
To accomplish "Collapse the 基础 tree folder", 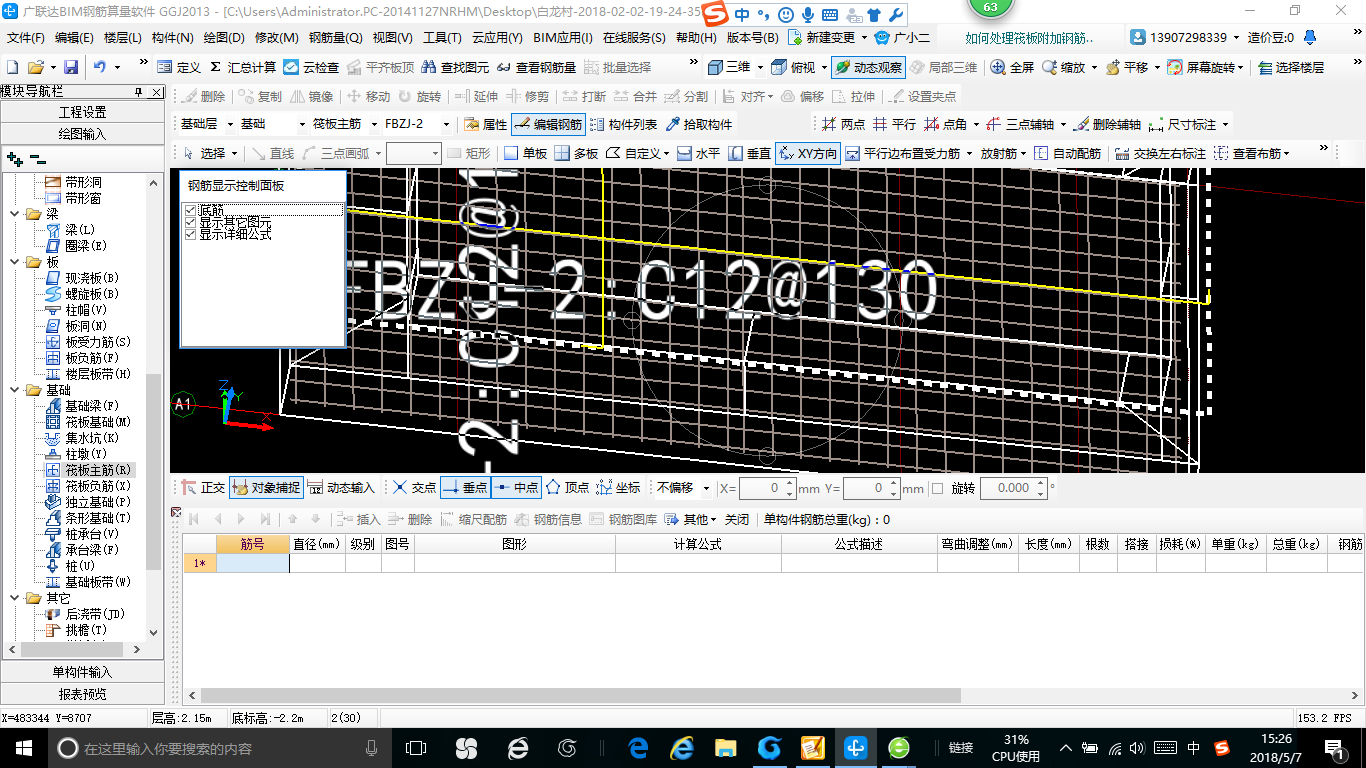I will pos(15,390).
